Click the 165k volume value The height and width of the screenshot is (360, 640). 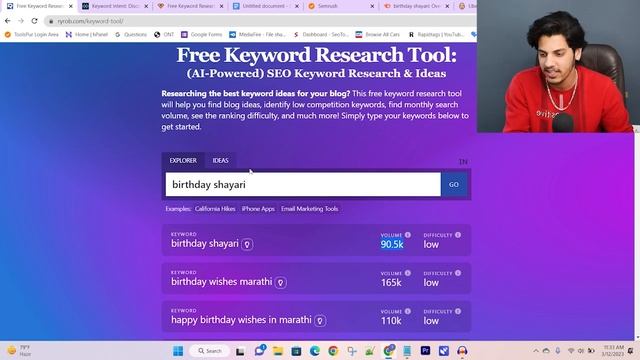(x=391, y=282)
